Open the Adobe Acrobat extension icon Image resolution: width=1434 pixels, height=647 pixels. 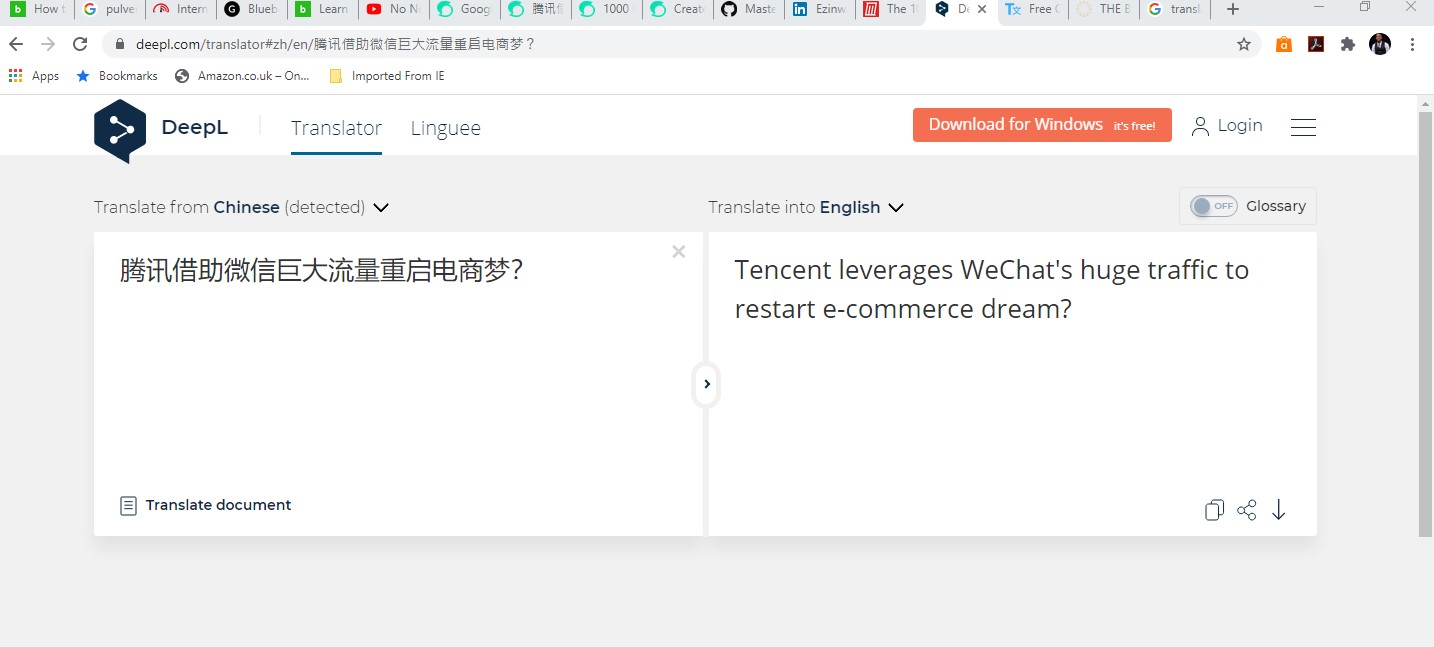click(1316, 44)
